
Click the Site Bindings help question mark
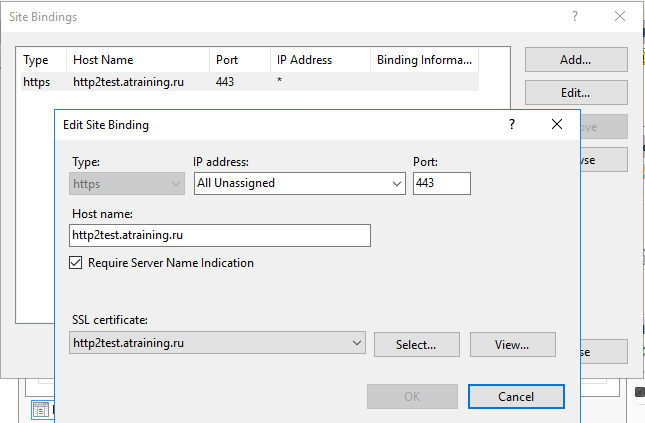[x=575, y=17]
